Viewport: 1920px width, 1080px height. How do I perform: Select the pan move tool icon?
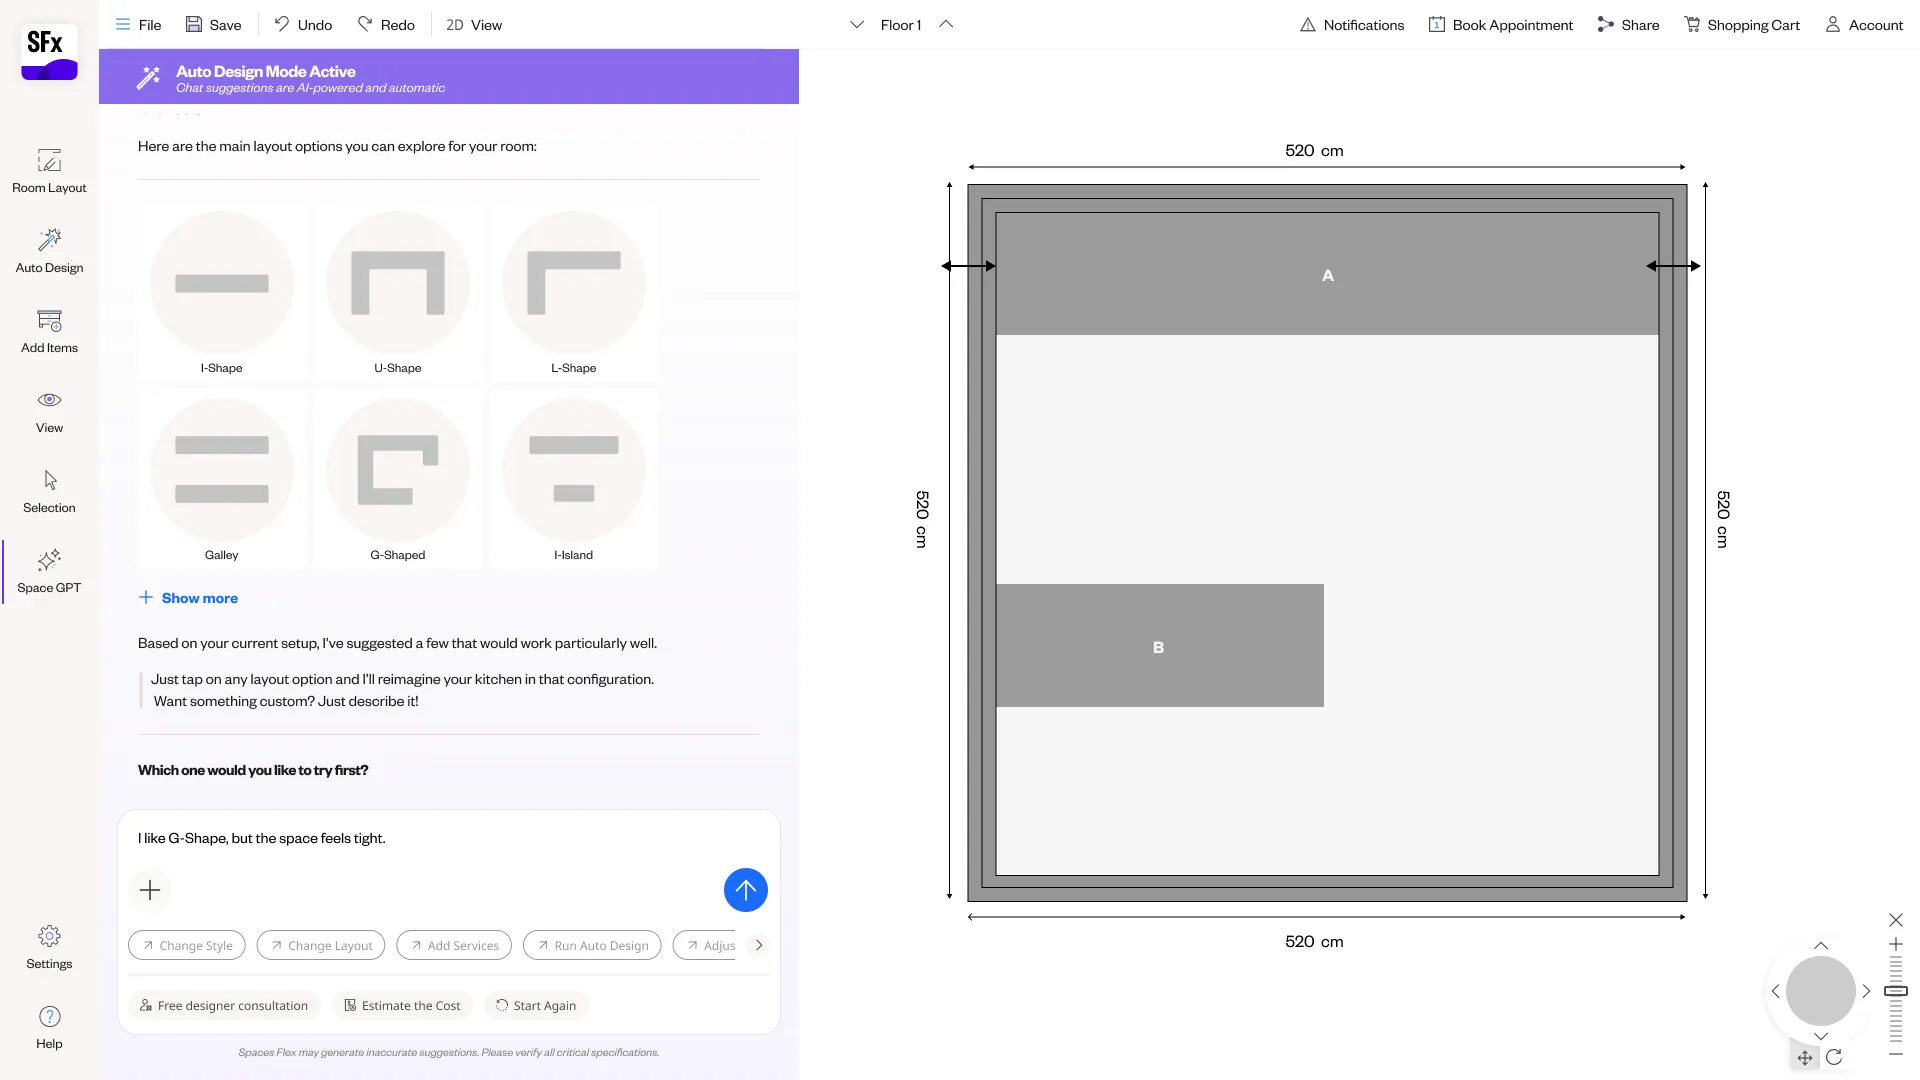pyautogui.click(x=1805, y=1057)
